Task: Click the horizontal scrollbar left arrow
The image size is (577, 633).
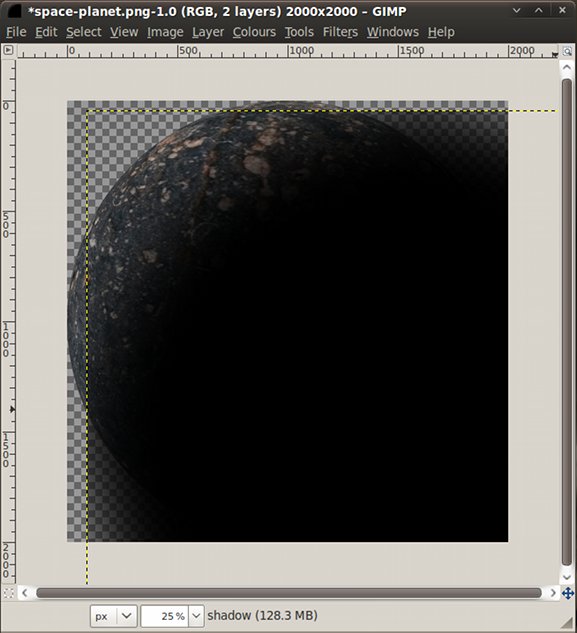Action: pos(25,593)
